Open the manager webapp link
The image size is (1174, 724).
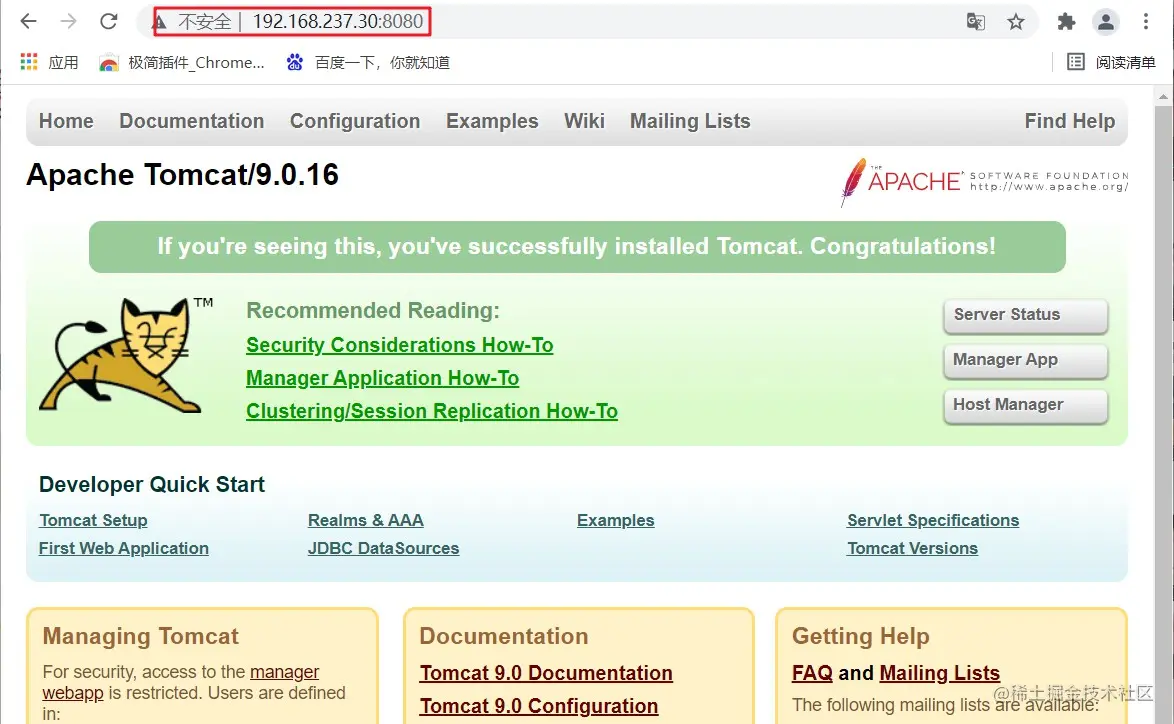pos(285,672)
